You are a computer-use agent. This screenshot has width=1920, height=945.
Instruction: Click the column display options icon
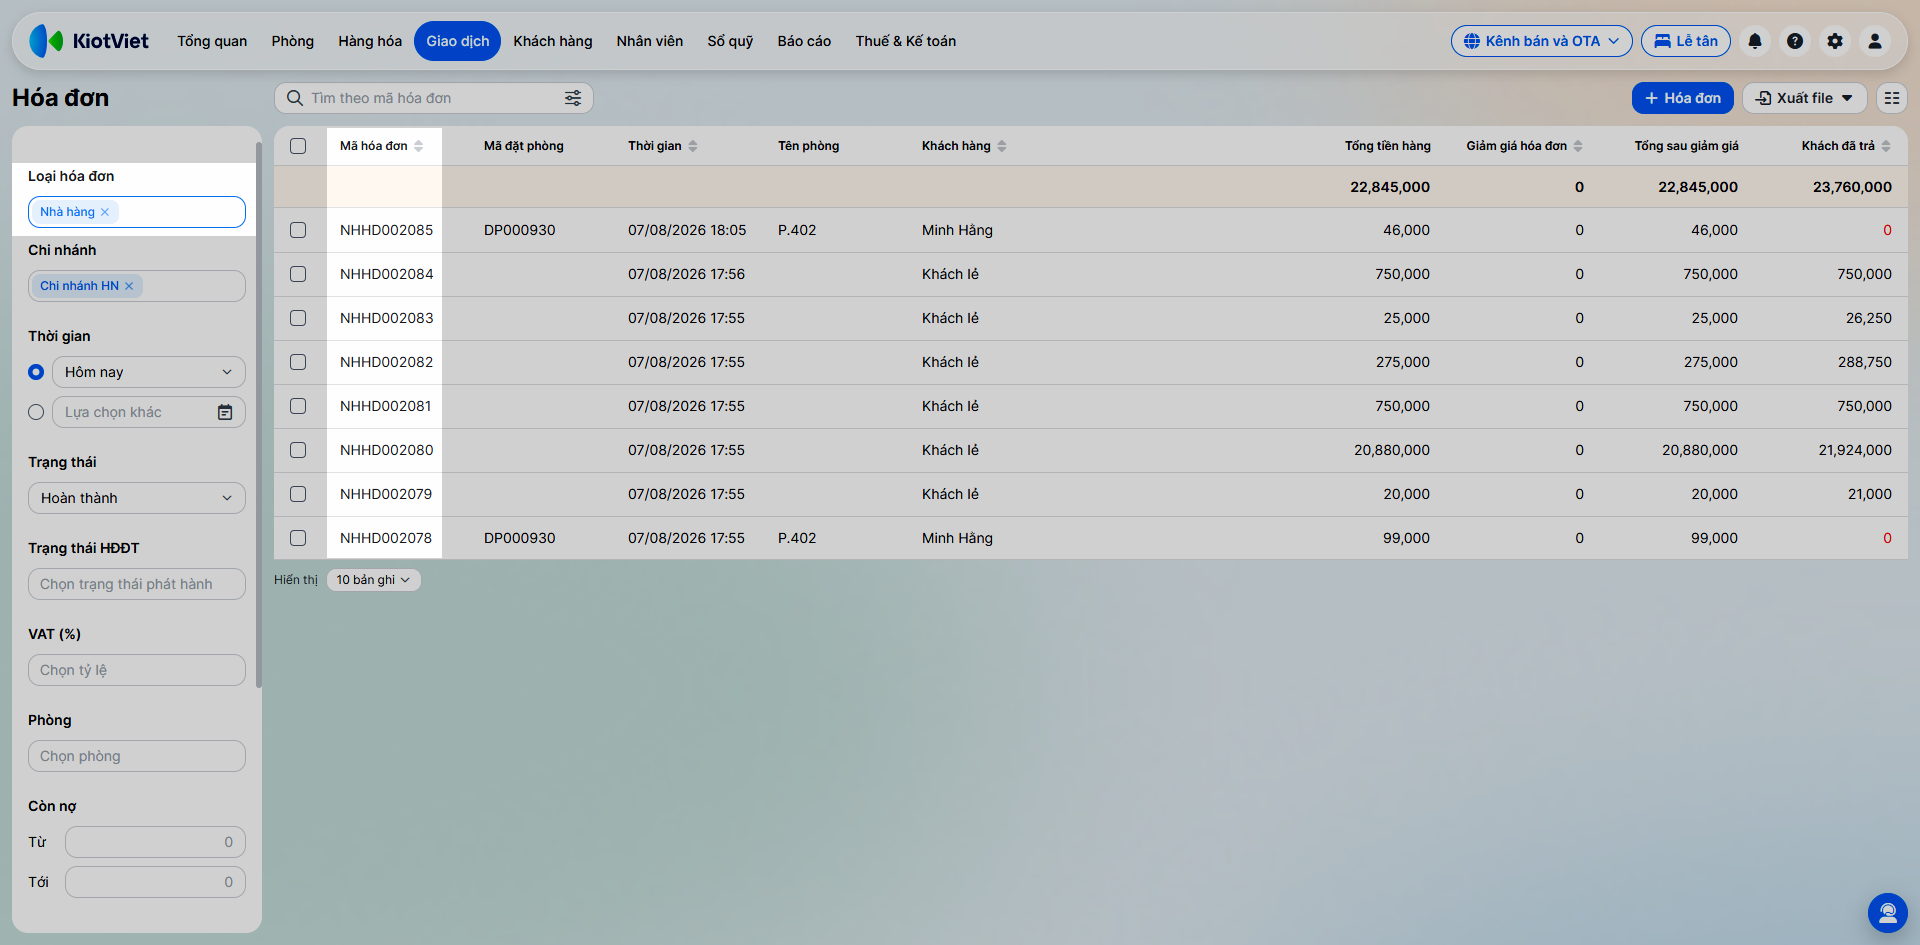pos(1892,98)
